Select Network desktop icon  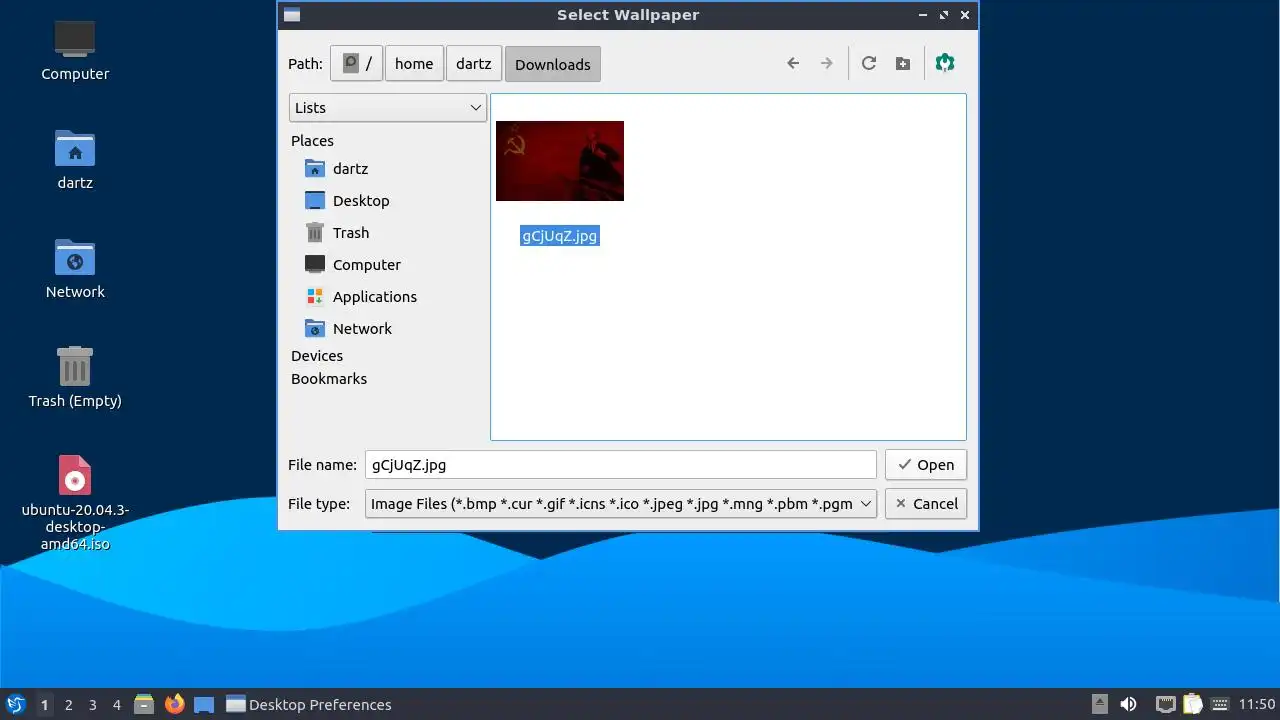[75, 268]
